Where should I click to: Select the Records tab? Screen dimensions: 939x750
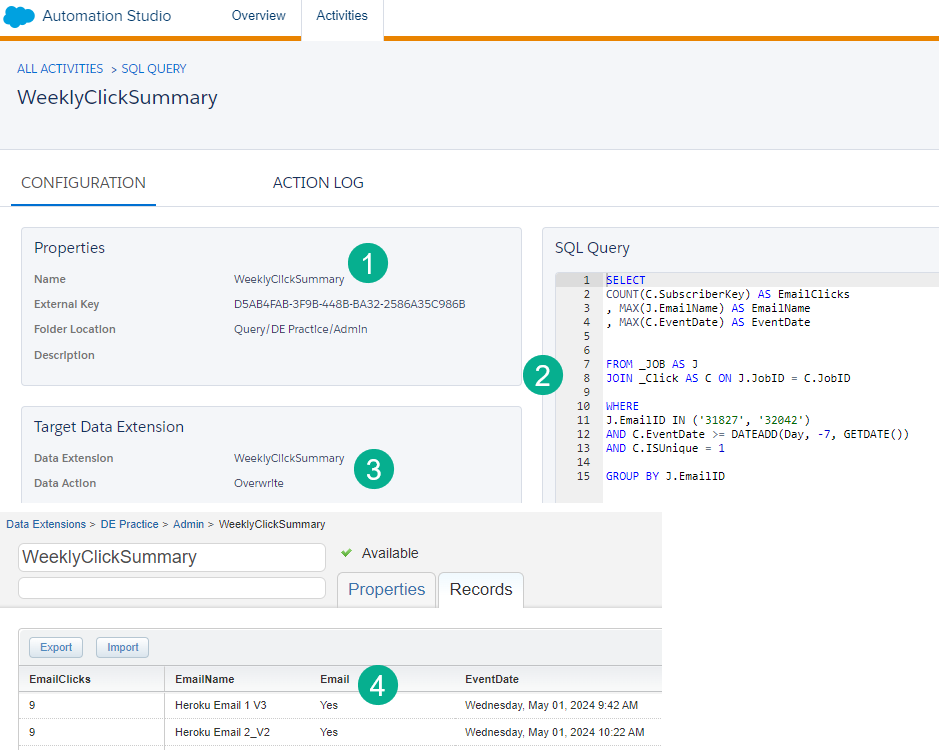[x=481, y=590]
